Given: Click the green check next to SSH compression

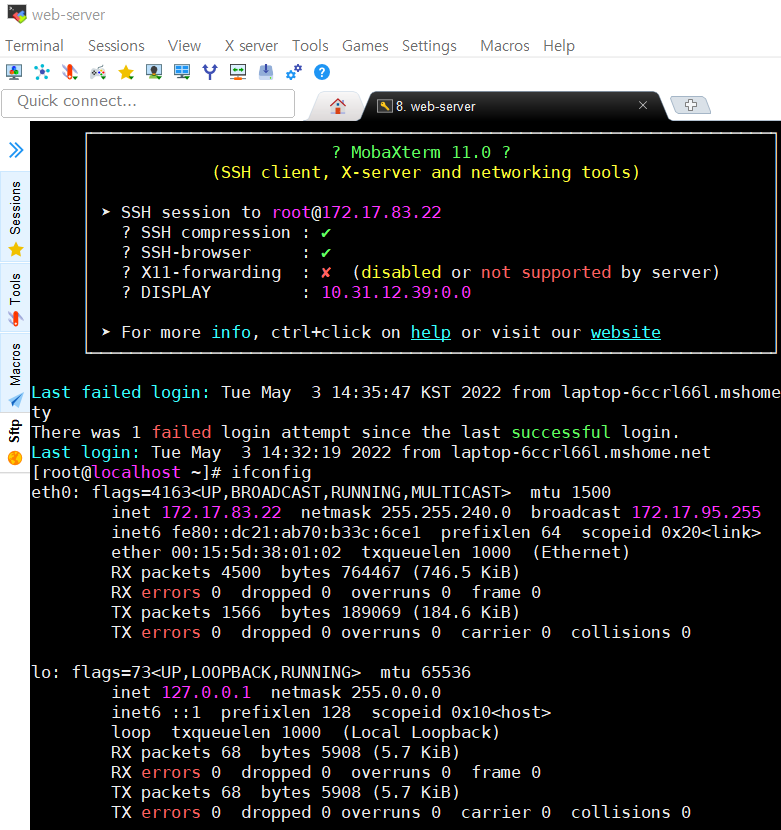Looking at the screenshot, I should click(326, 232).
